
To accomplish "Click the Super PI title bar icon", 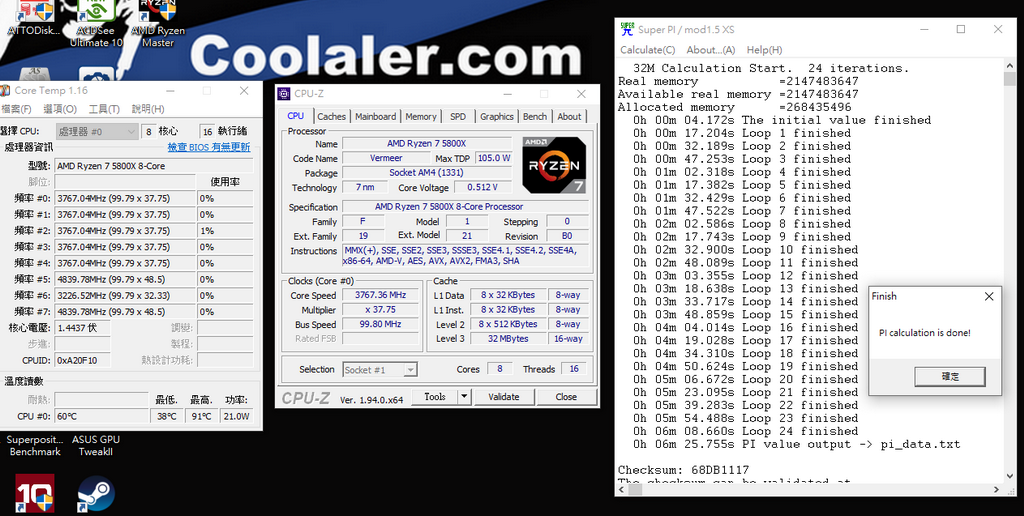I will coord(627,29).
